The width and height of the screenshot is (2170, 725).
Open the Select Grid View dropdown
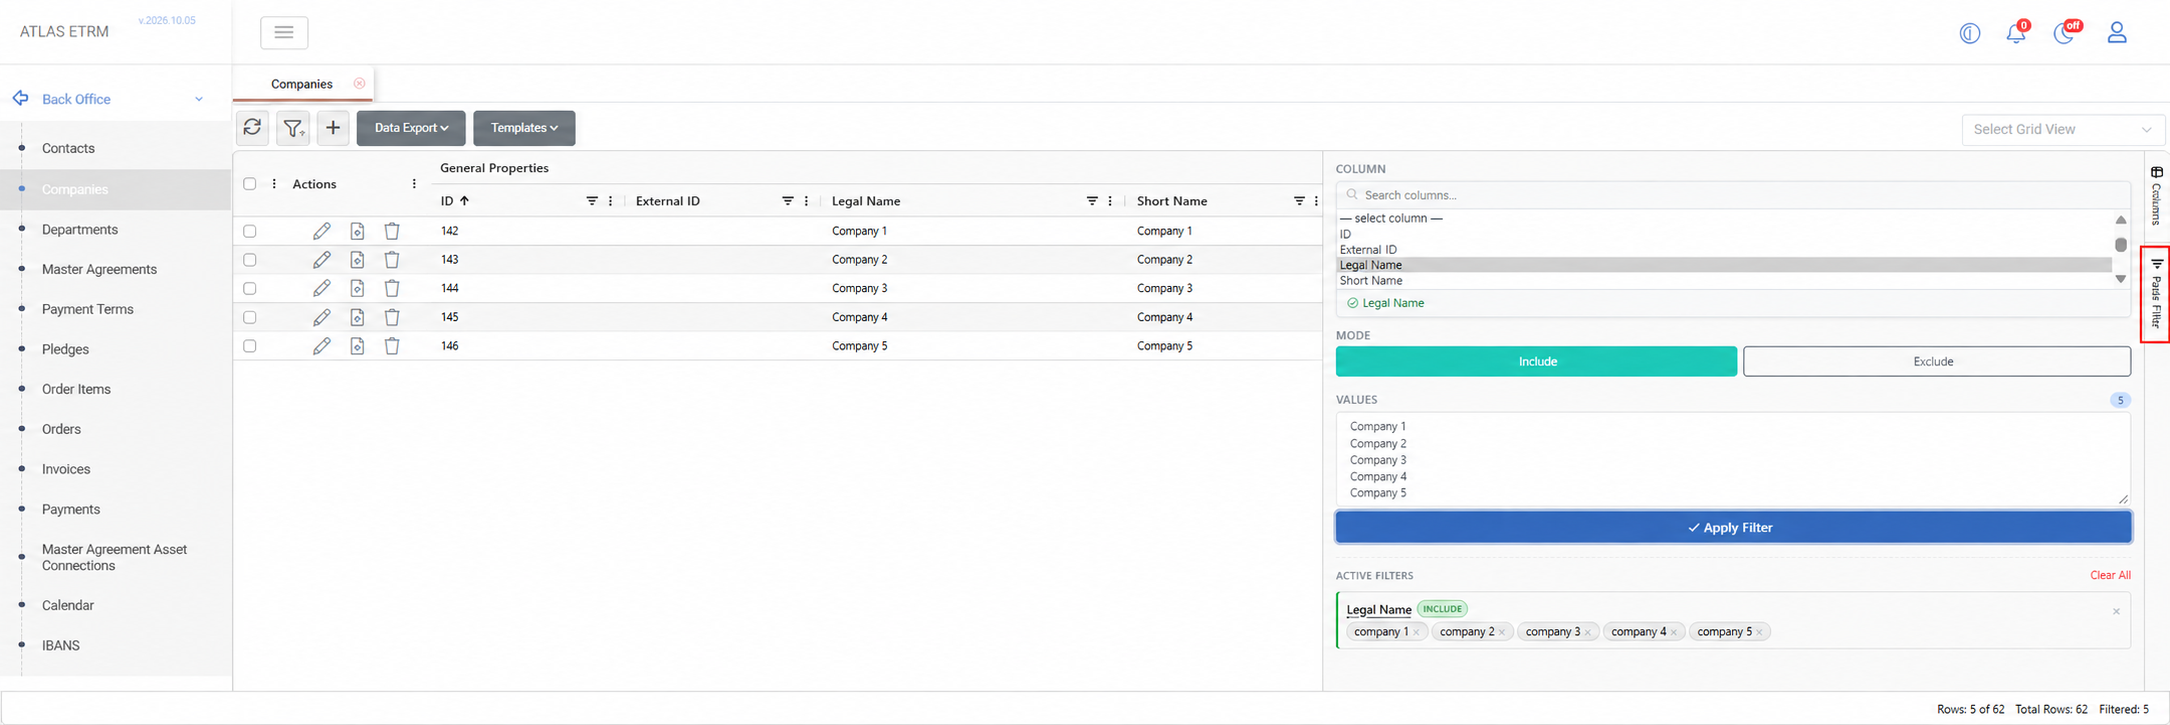[x=2063, y=129]
